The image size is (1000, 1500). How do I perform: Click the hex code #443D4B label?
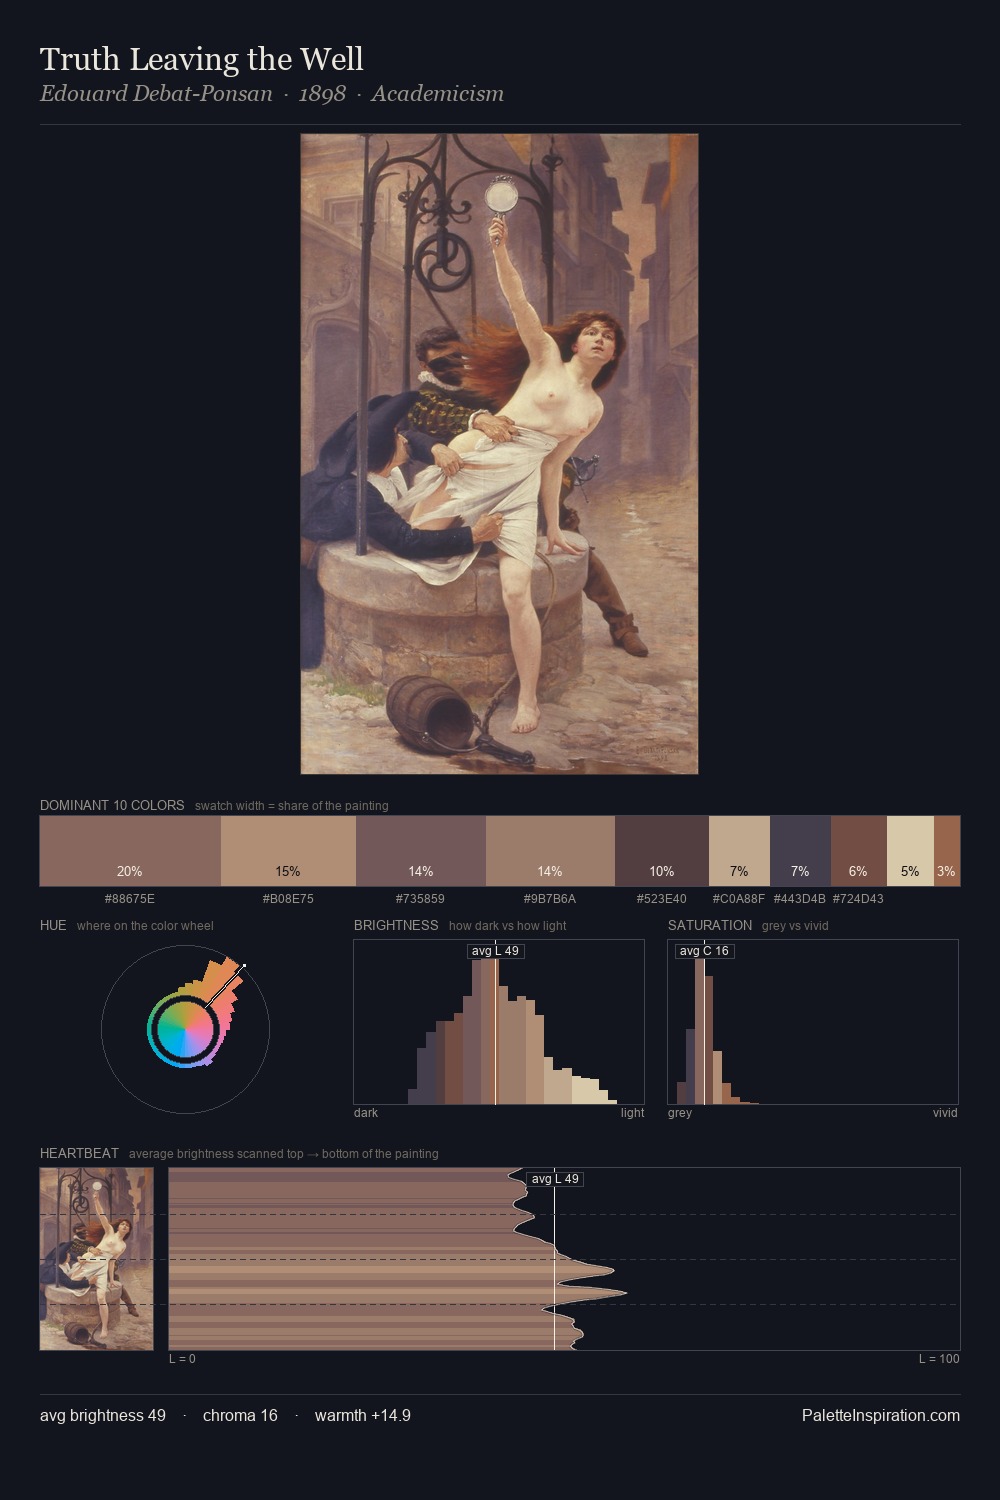tap(800, 899)
